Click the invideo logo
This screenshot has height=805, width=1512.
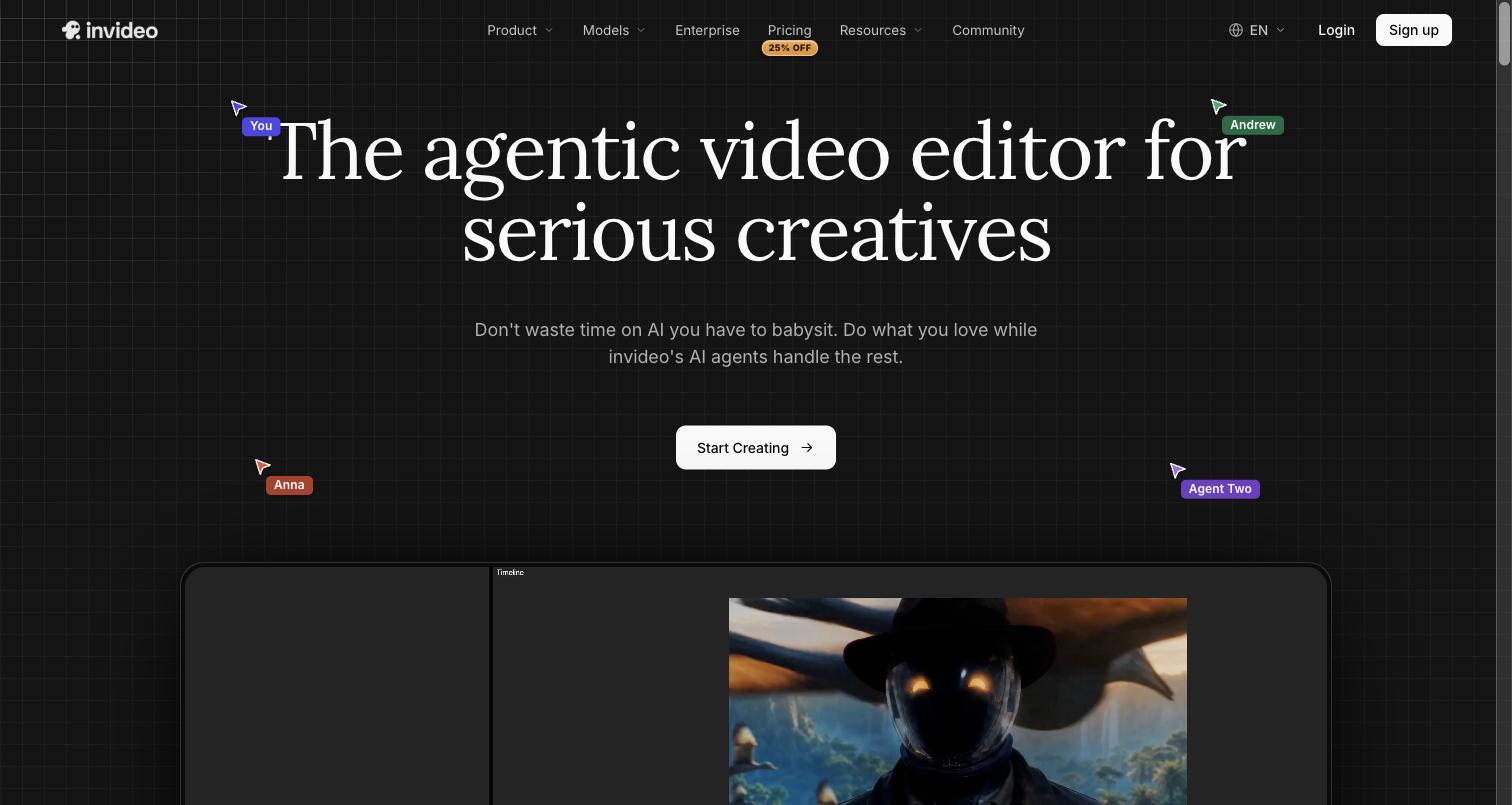pyautogui.click(x=110, y=30)
